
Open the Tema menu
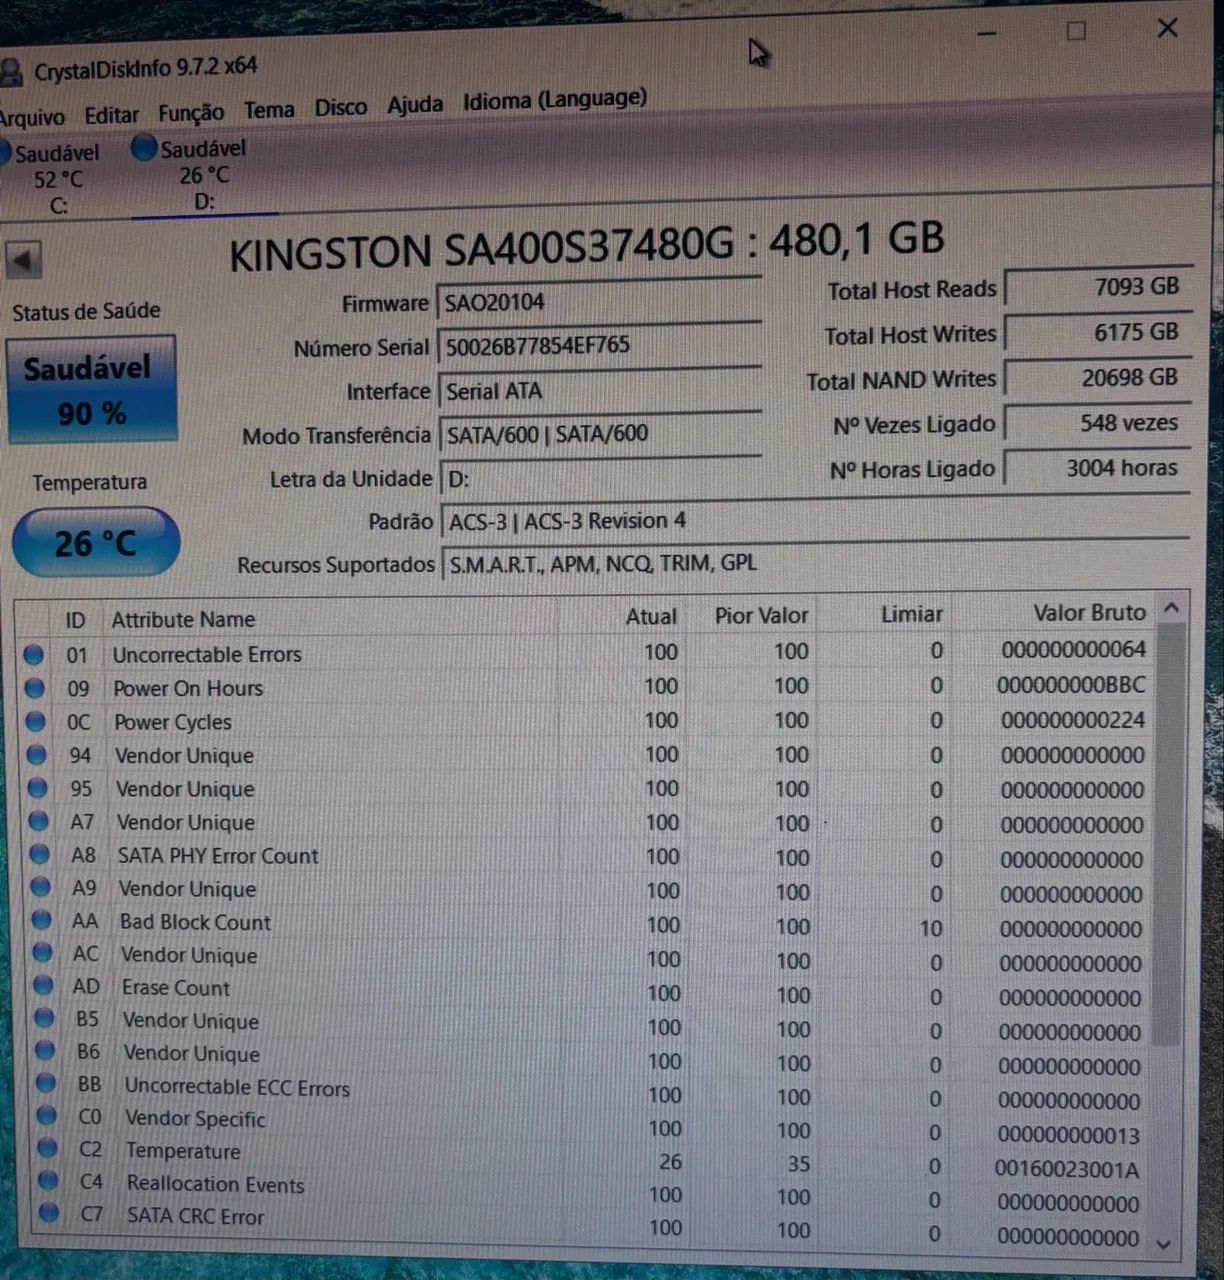point(269,110)
